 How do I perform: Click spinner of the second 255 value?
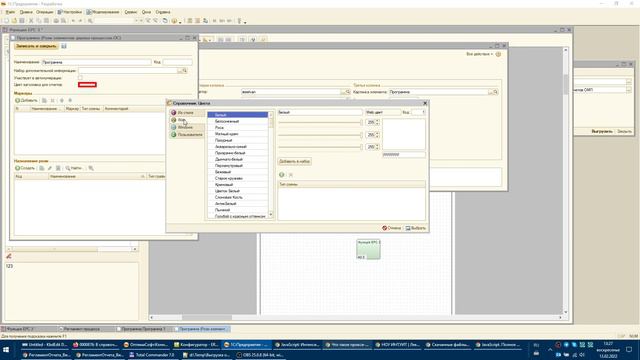(378, 135)
